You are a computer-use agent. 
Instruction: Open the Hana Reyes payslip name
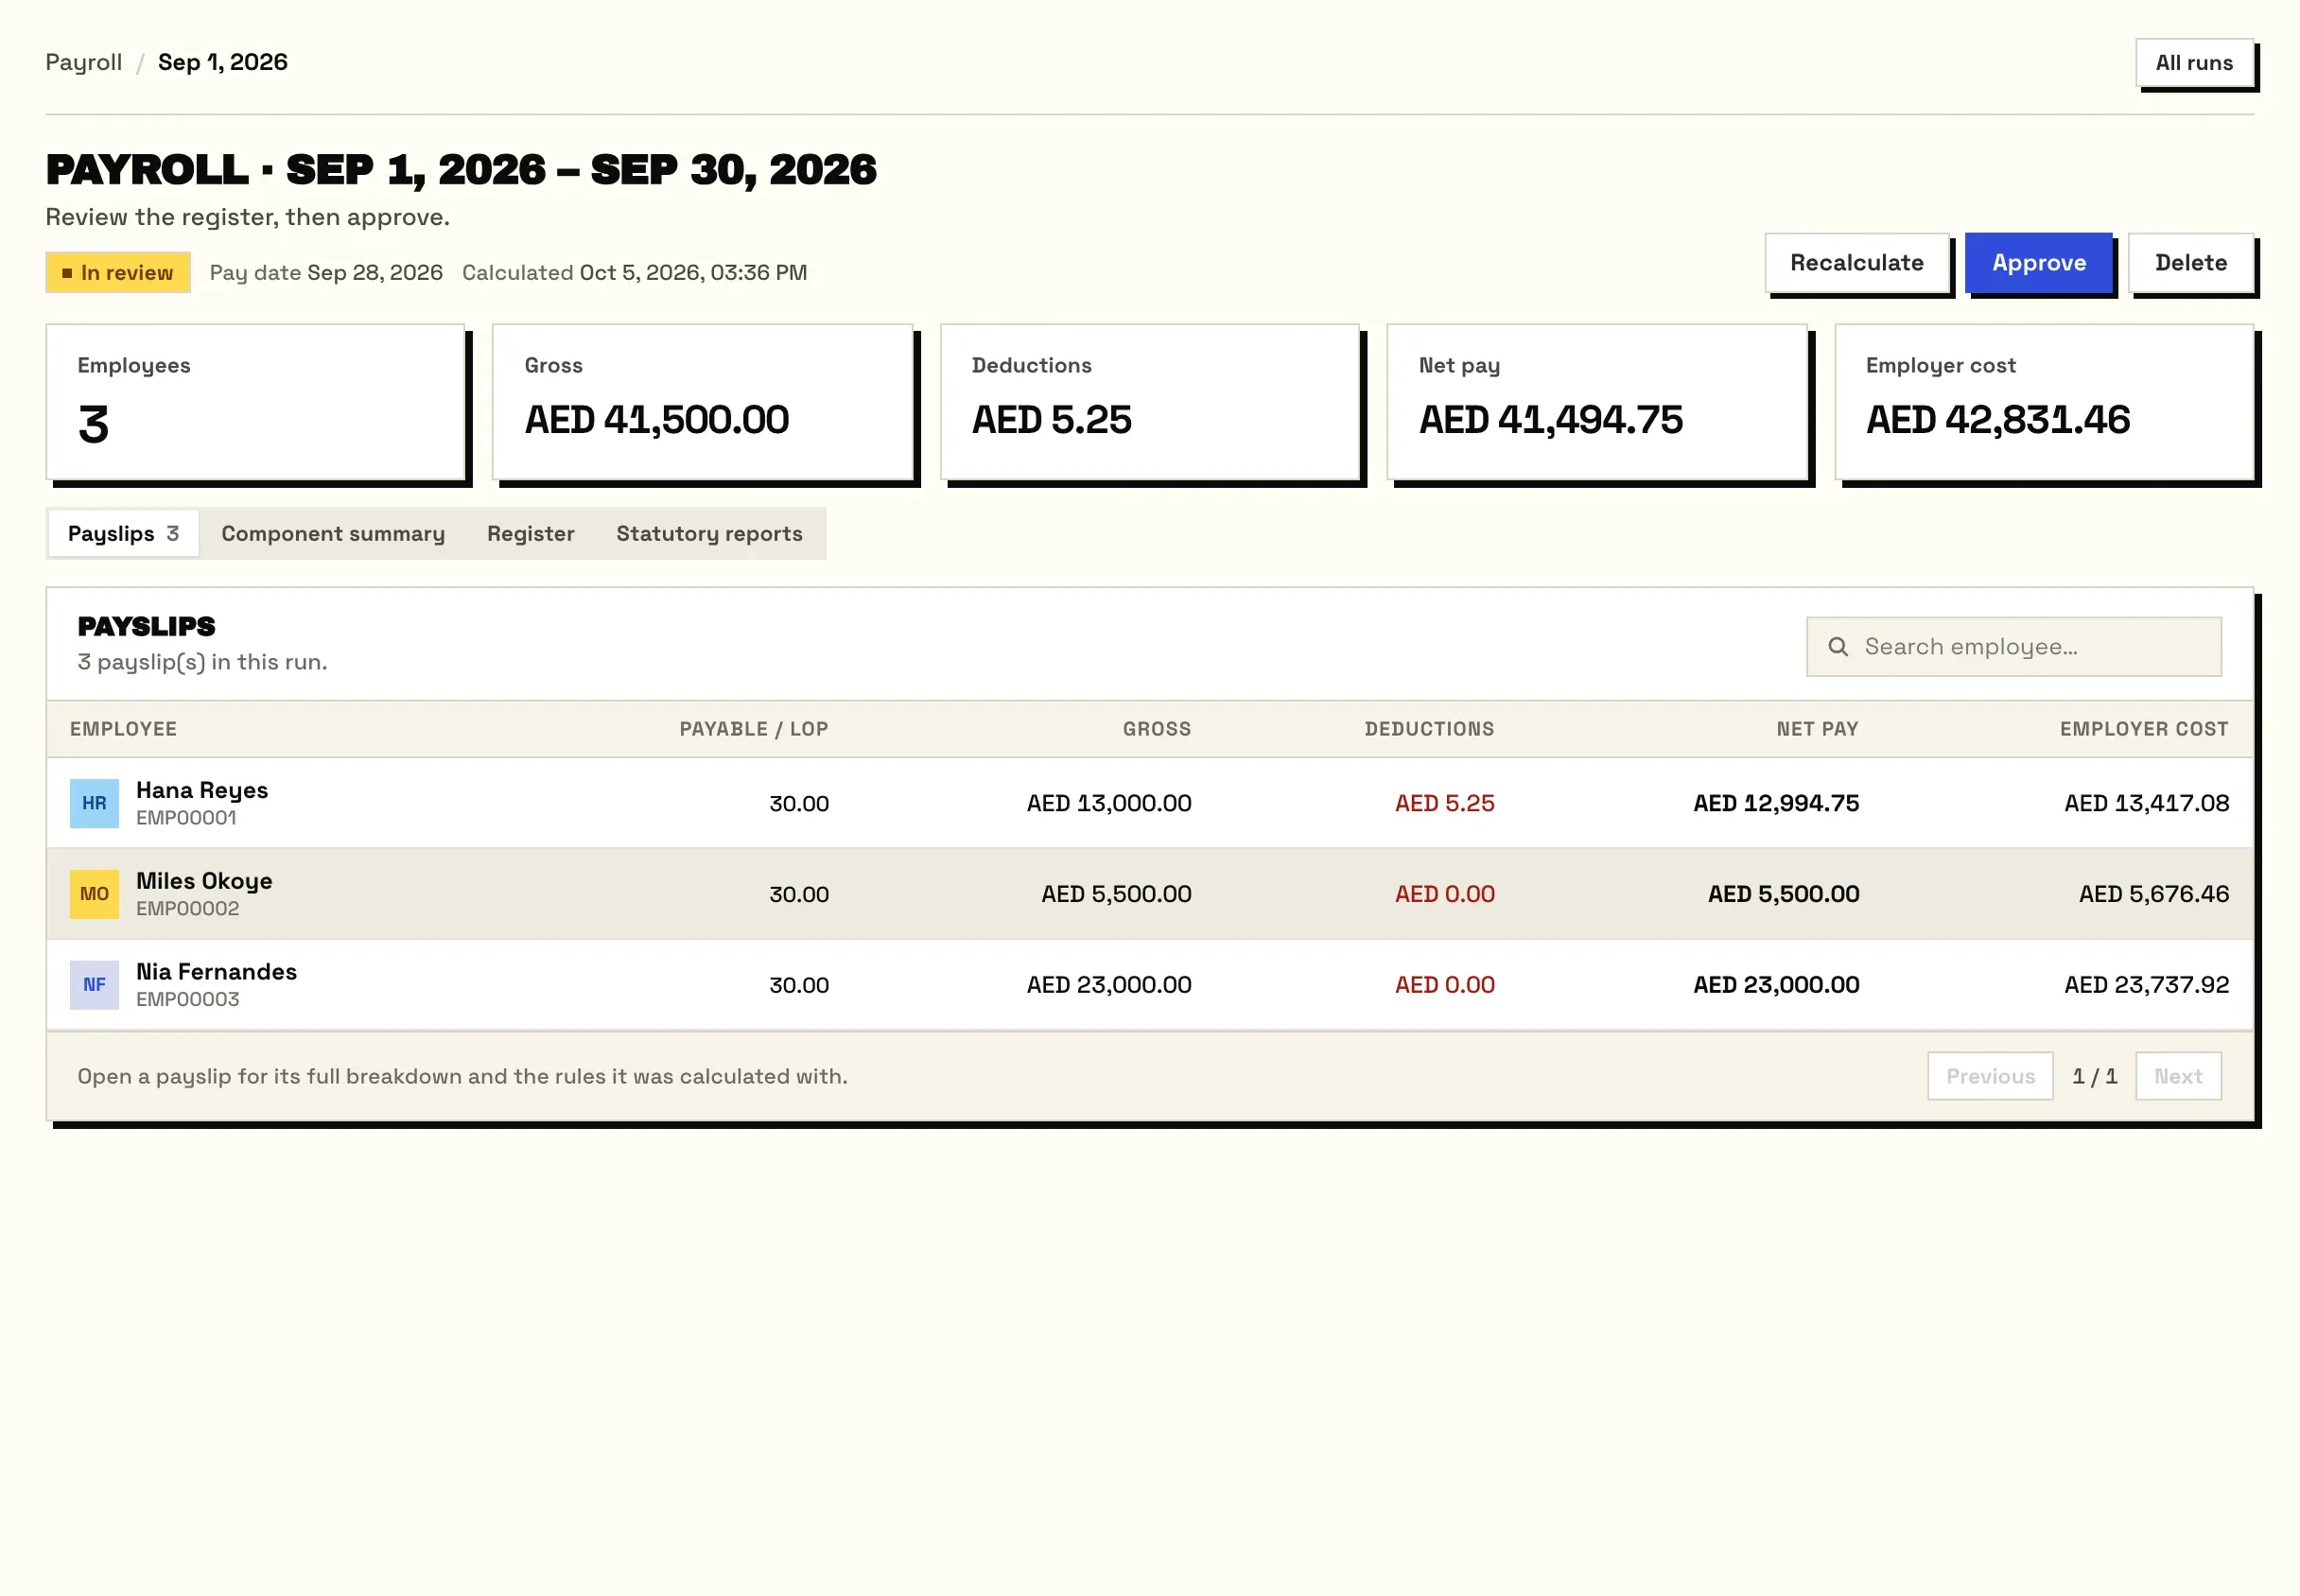click(x=202, y=790)
